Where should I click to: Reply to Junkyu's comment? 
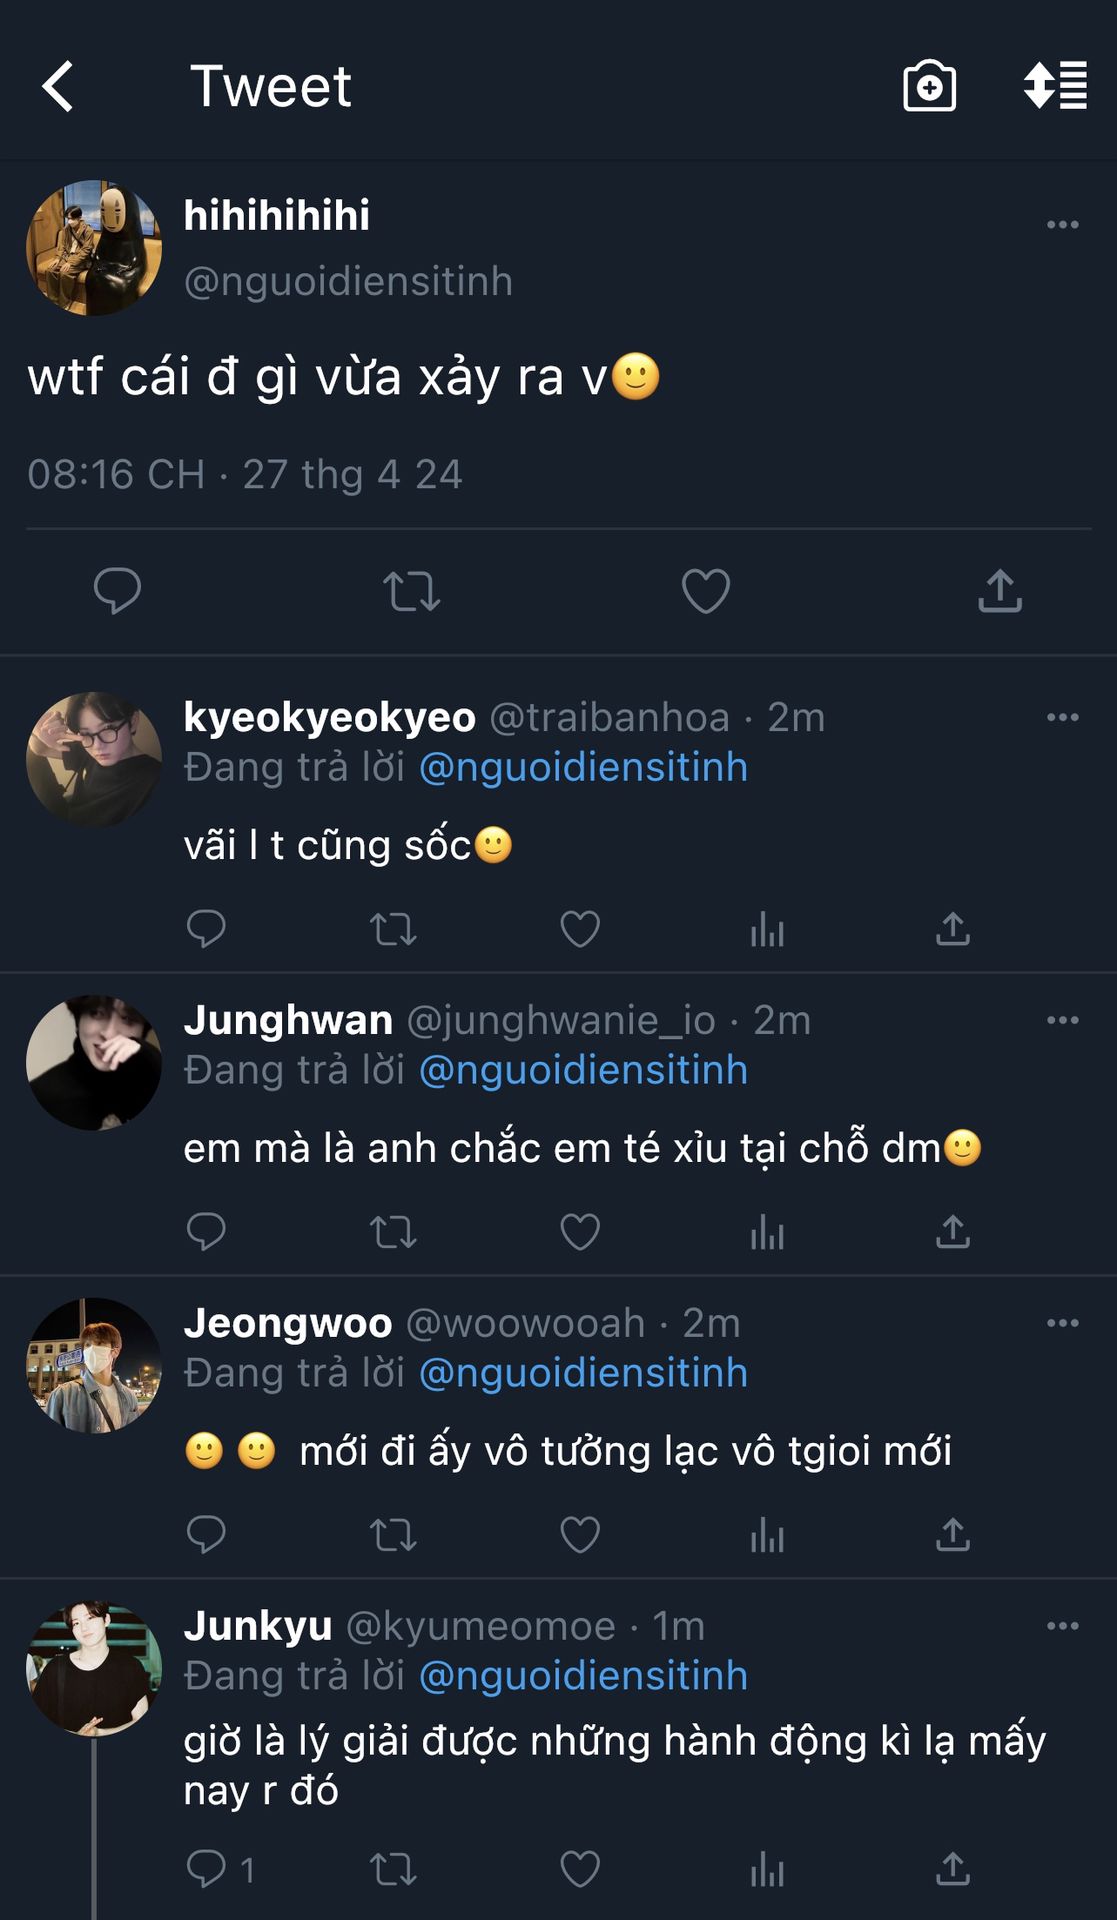click(x=207, y=1868)
